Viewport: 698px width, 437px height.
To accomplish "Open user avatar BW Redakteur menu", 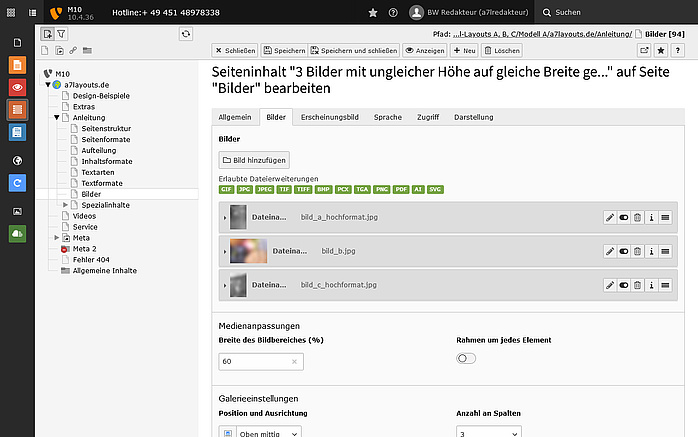I will point(469,12).
